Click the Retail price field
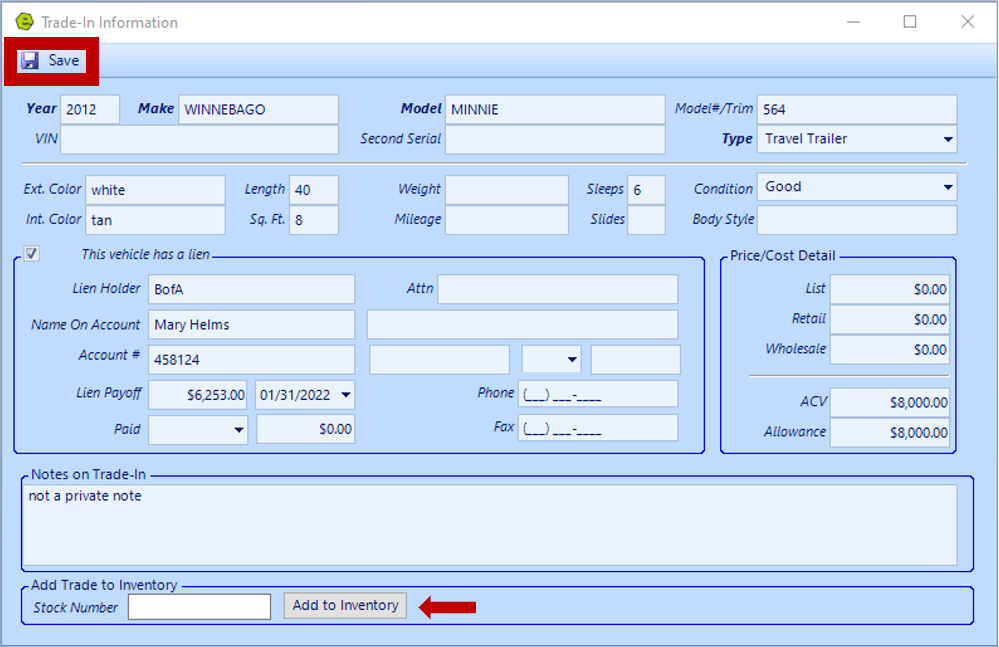The image size is (999, 647). point(889,319)
